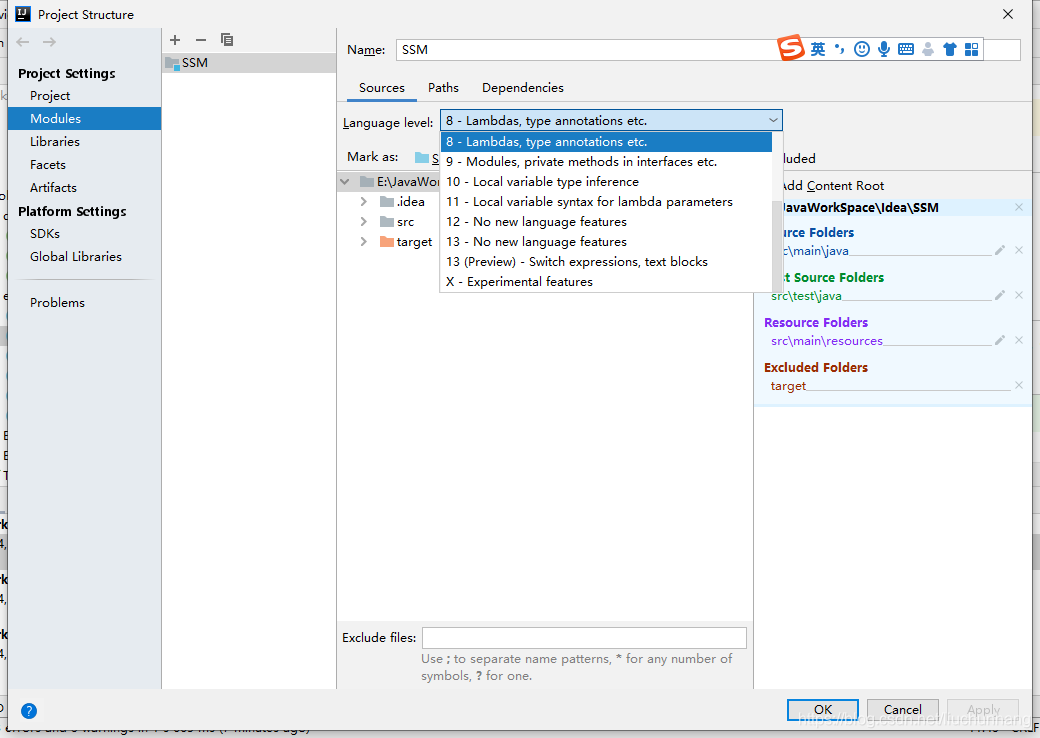Unmark src\test\java test source folder

[x=1019, y=295]
